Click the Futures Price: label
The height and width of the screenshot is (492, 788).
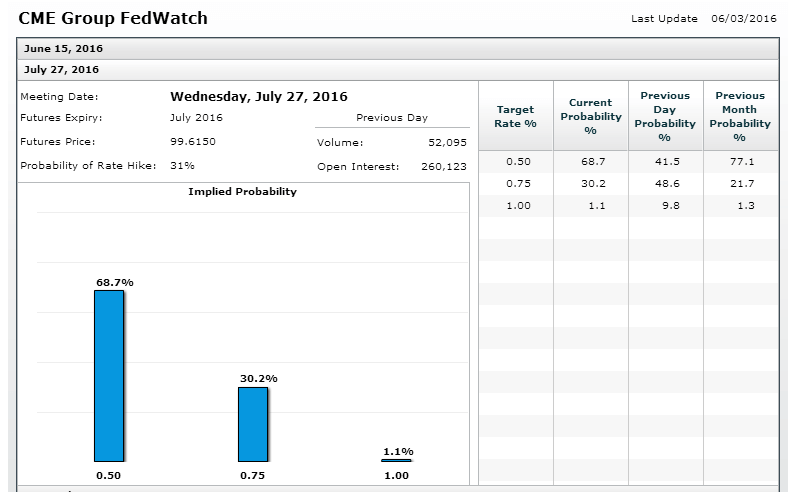pyautogui.click(x=58, y=142)
